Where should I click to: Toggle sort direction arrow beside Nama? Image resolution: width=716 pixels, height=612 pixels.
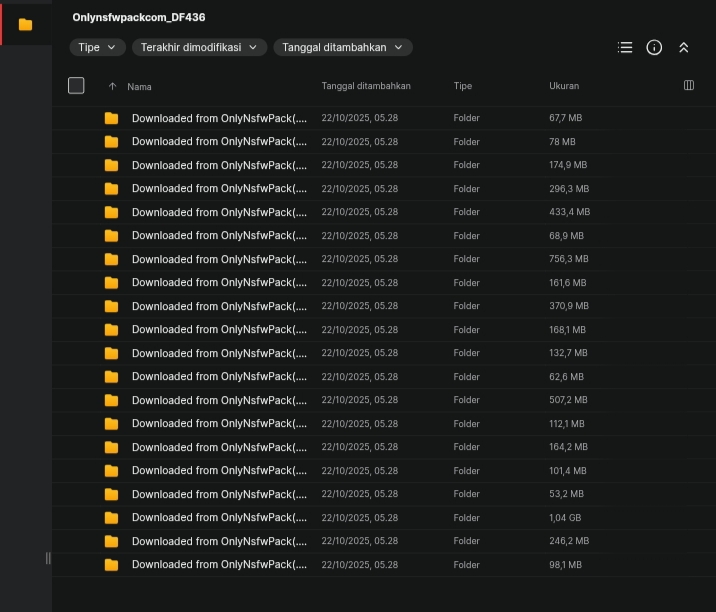(x=112, y=86)
